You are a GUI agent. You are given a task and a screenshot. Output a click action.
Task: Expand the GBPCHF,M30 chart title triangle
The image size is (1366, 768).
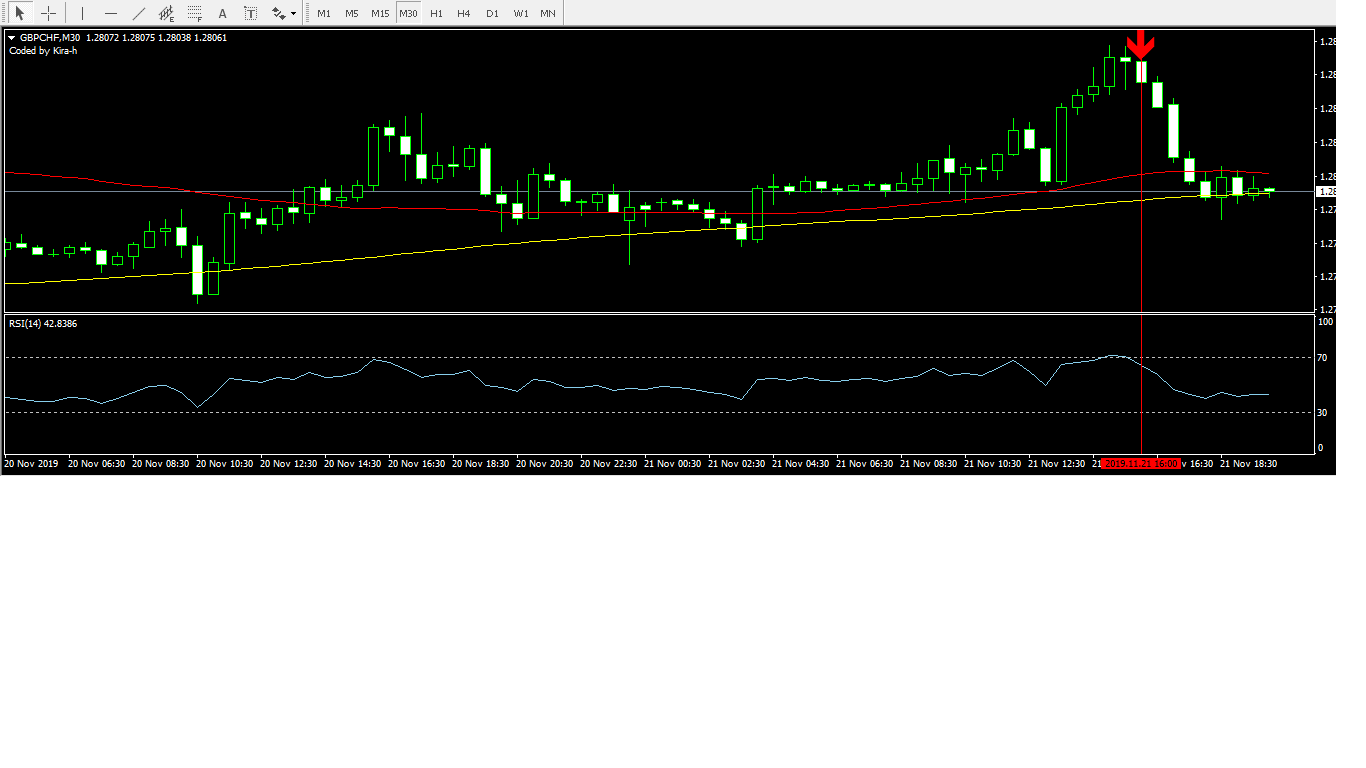12,38
